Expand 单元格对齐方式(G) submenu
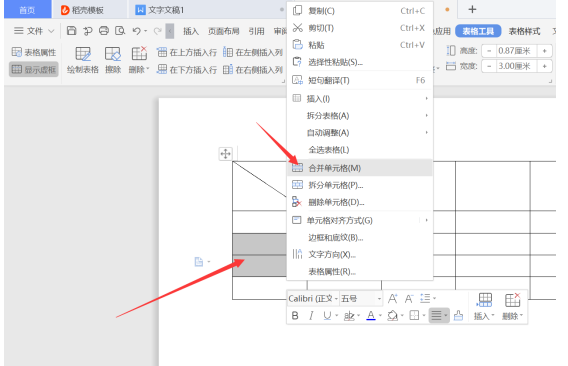 pyautogui.click(x=360, y=220)
